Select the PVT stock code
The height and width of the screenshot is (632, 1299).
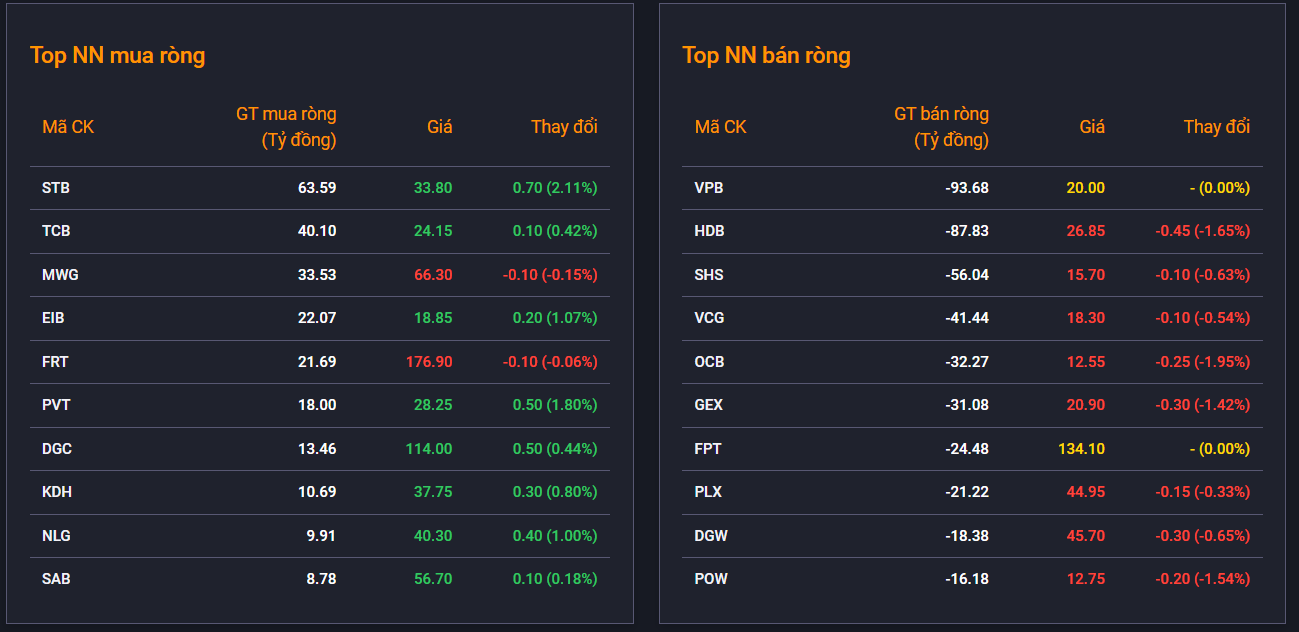pyautogui.click(x=56, y=405)
